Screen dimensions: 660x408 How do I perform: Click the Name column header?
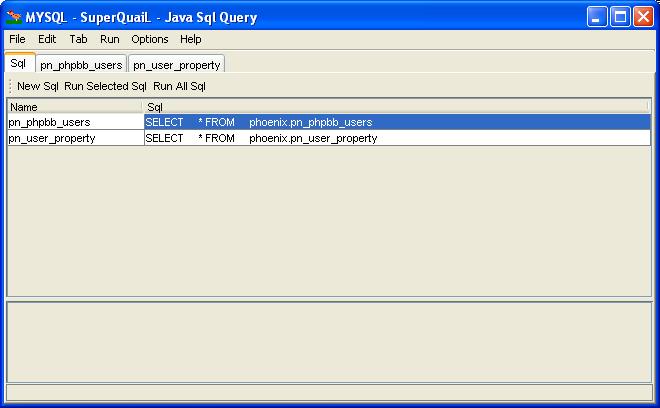[x=75, y=106]
